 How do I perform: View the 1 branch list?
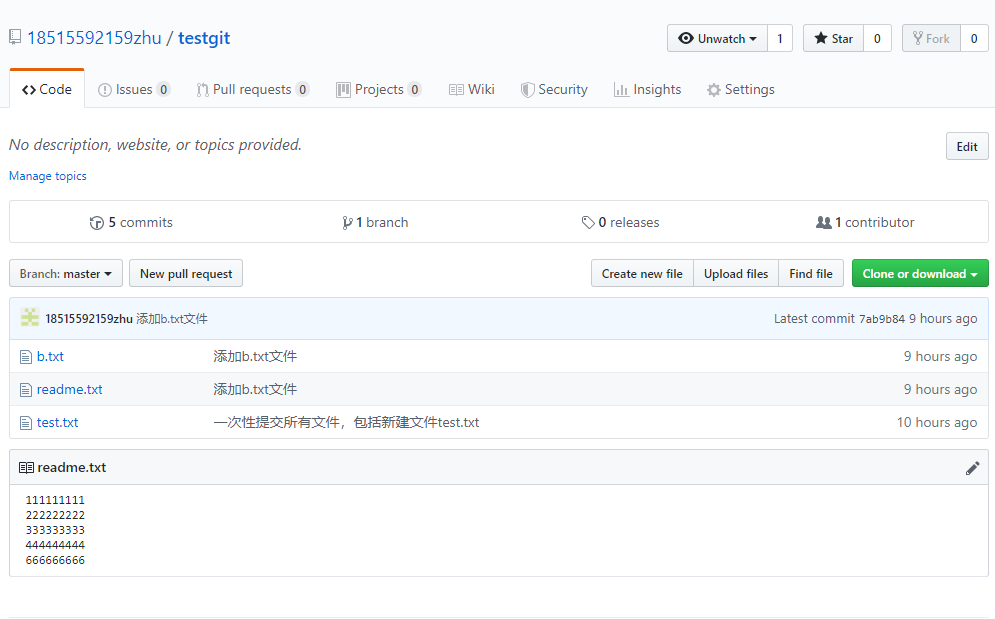tap(375, 222)
